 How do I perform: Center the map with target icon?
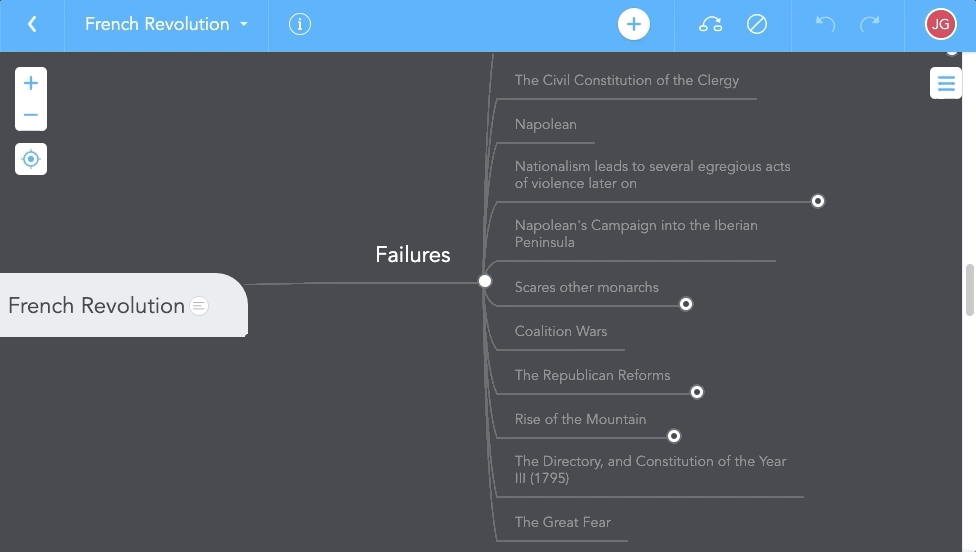[31, 159]
